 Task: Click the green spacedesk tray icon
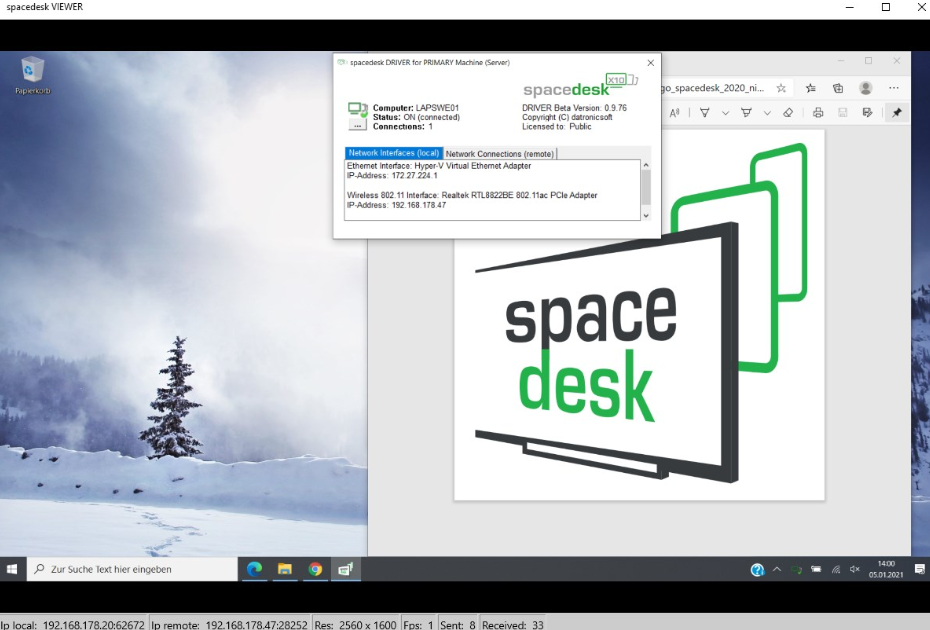pyautogui.click(x=797, y=569)
